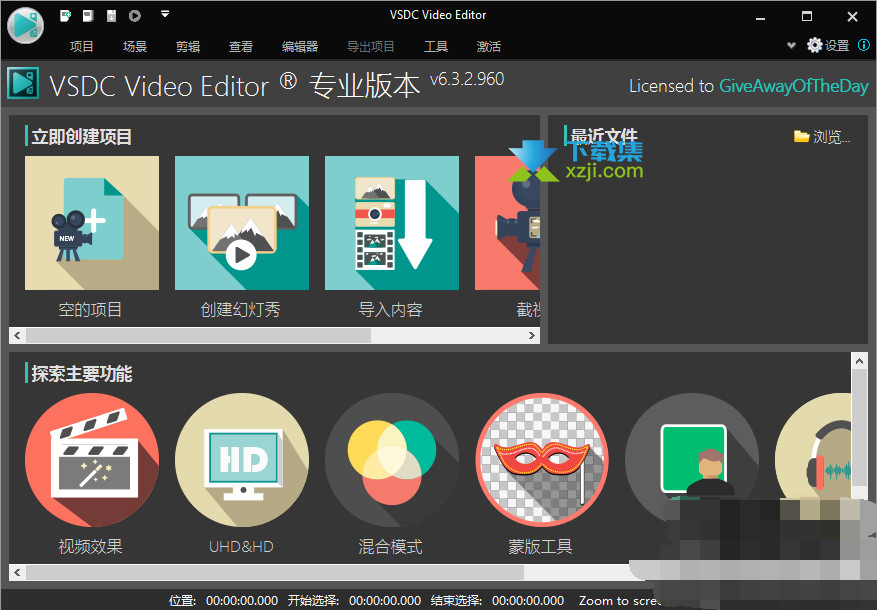Click the 视频效果 clapperboard icon

92,460
